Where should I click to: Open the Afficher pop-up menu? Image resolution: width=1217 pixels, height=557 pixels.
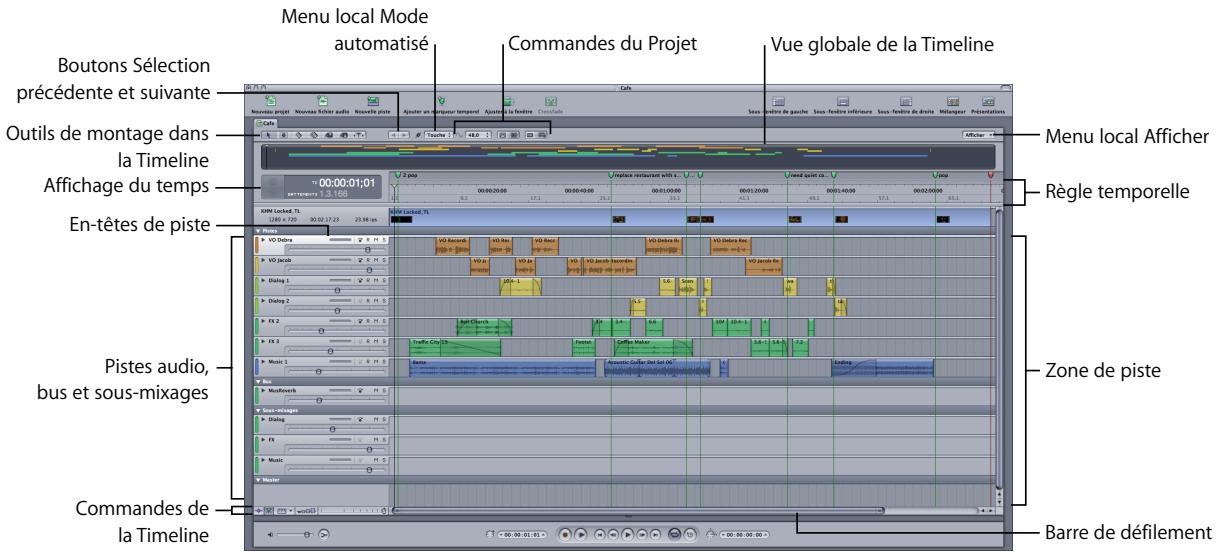coord(977,134)
